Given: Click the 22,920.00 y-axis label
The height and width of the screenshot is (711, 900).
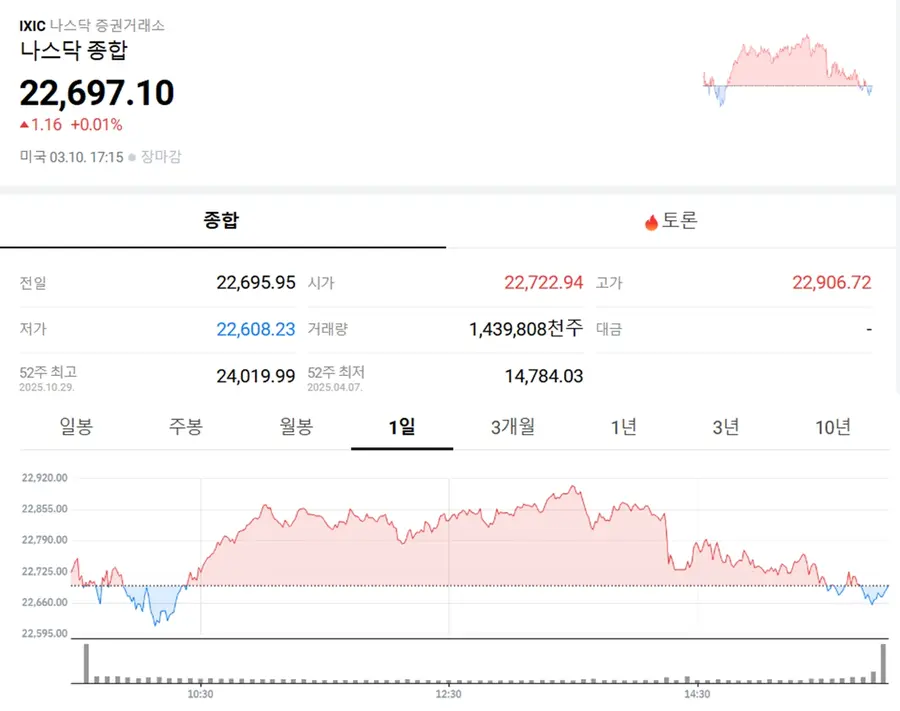Looking at the screenshot, I should [44, 478].
